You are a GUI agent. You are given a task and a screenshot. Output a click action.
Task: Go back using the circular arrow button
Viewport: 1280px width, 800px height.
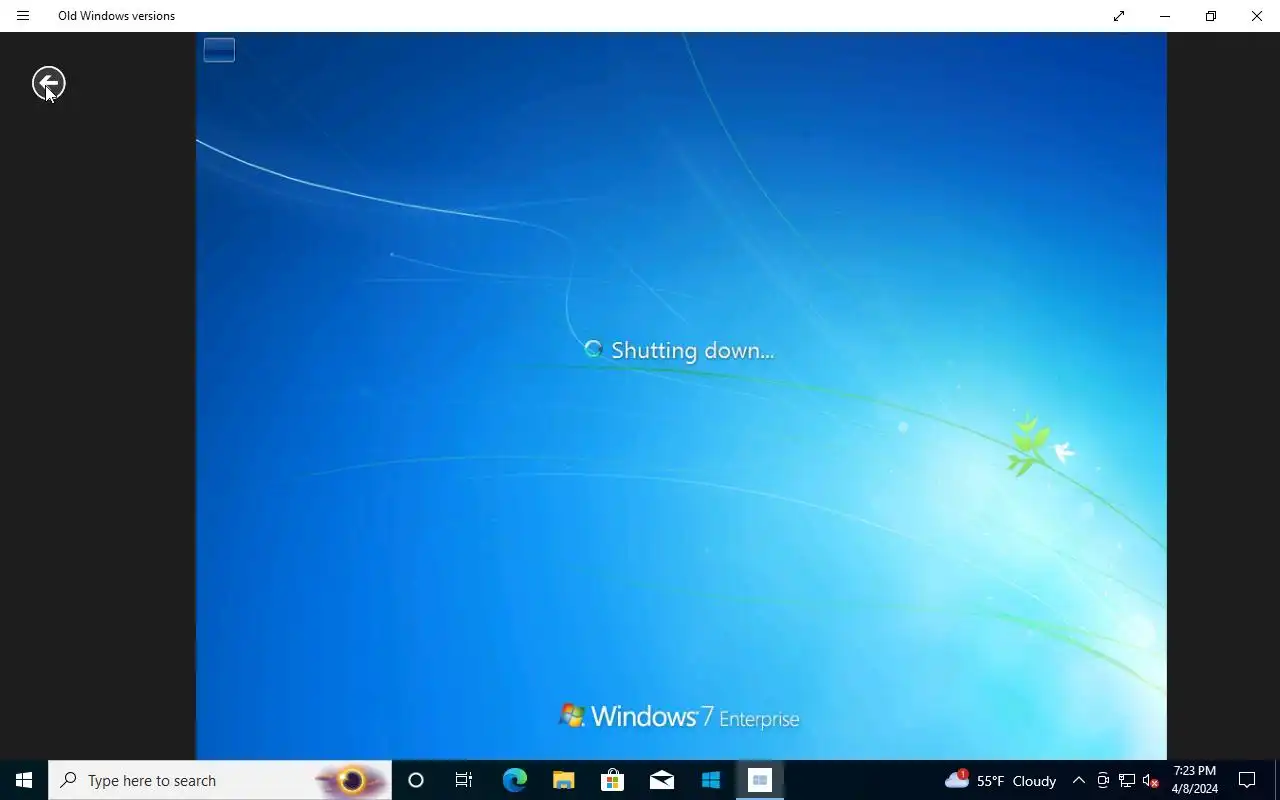(48, 84)
